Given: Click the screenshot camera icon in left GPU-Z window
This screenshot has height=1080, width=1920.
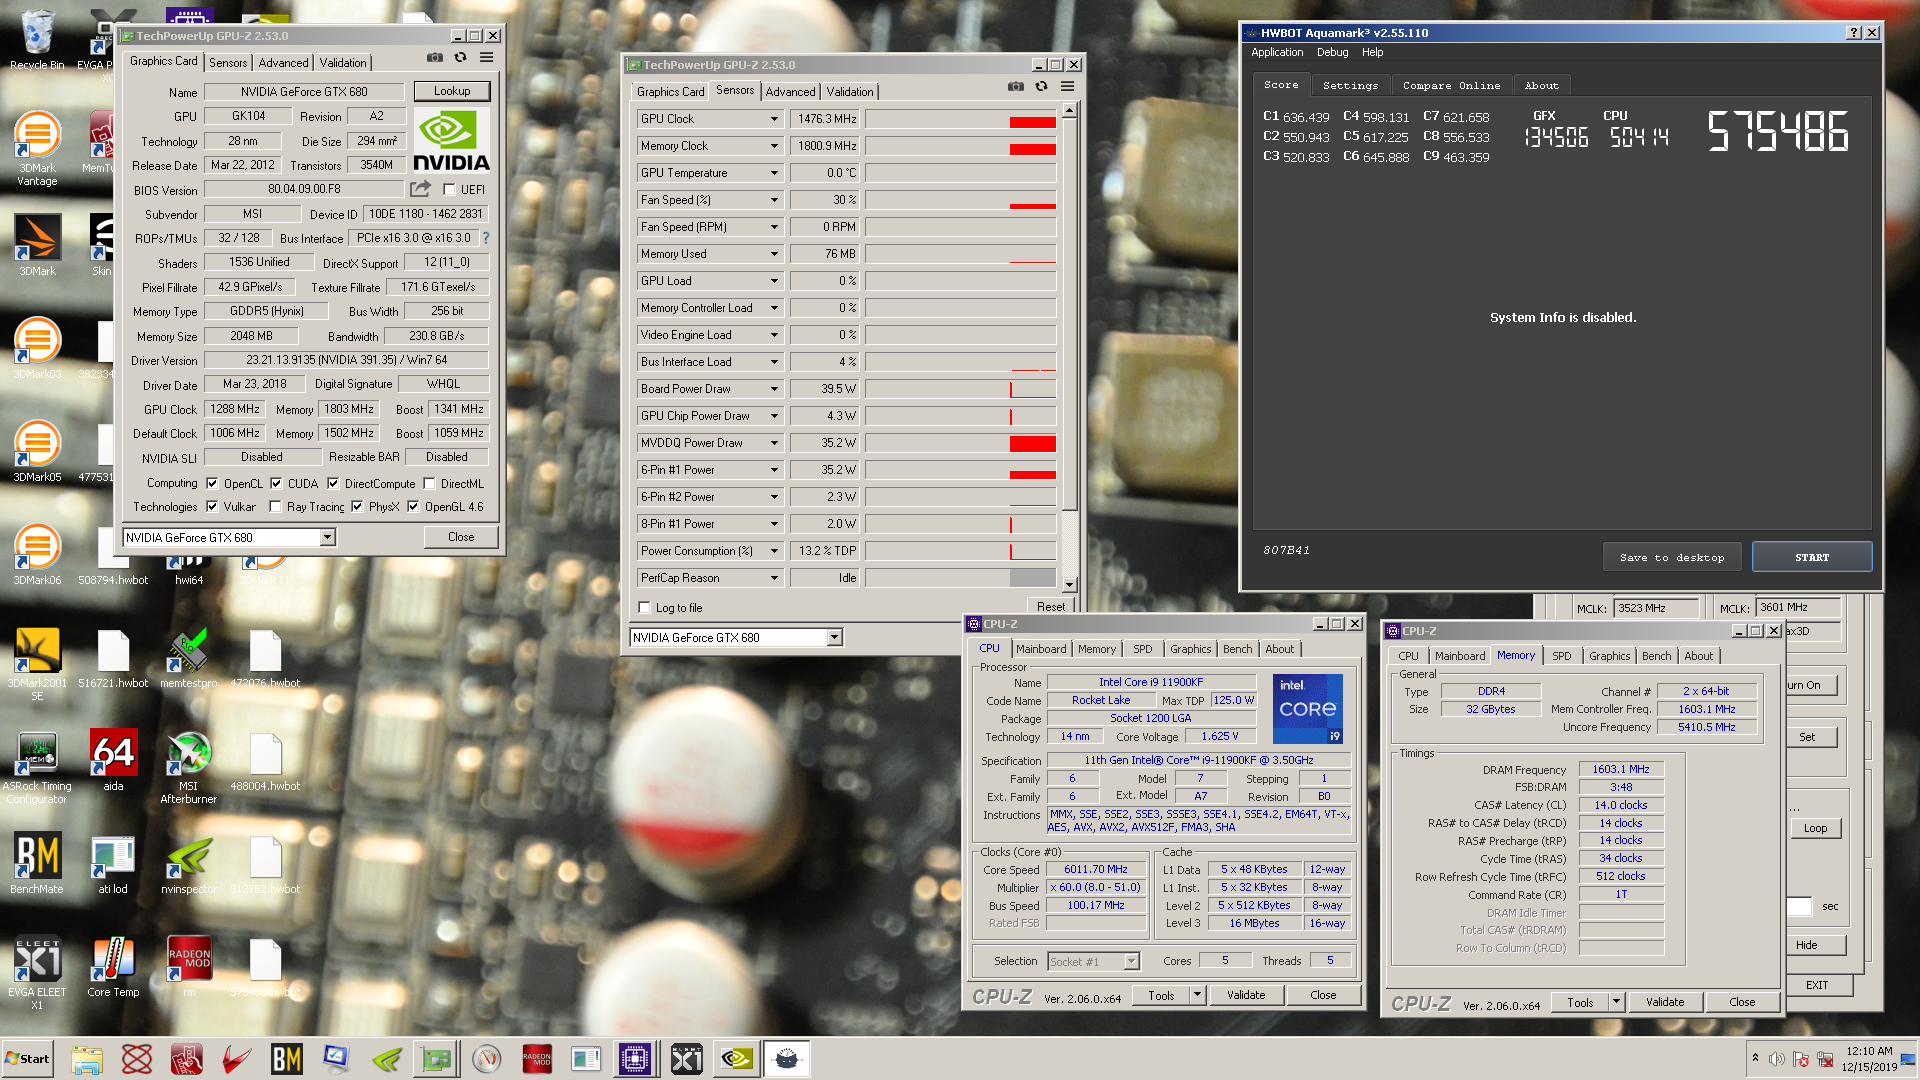Looking at the screenshot, I should (x=435, y=58).
